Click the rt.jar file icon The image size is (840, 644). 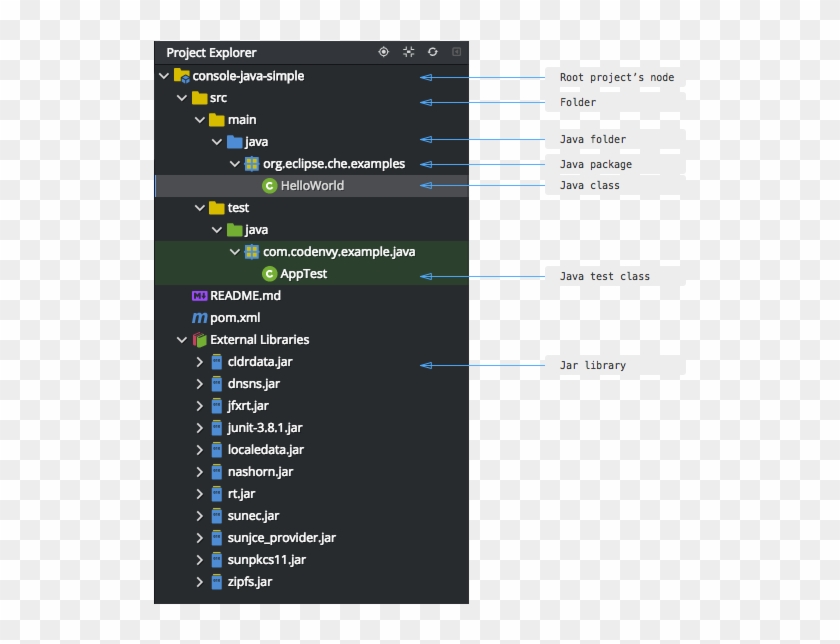tap(216, 494)
